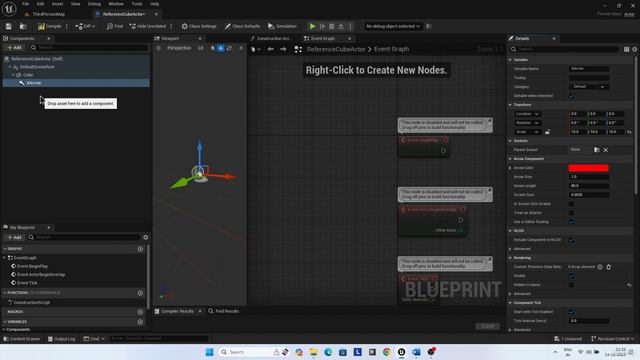This screenshot has height=360, width=640.
Task: Open the Location type dropdown
Action: 527,114
